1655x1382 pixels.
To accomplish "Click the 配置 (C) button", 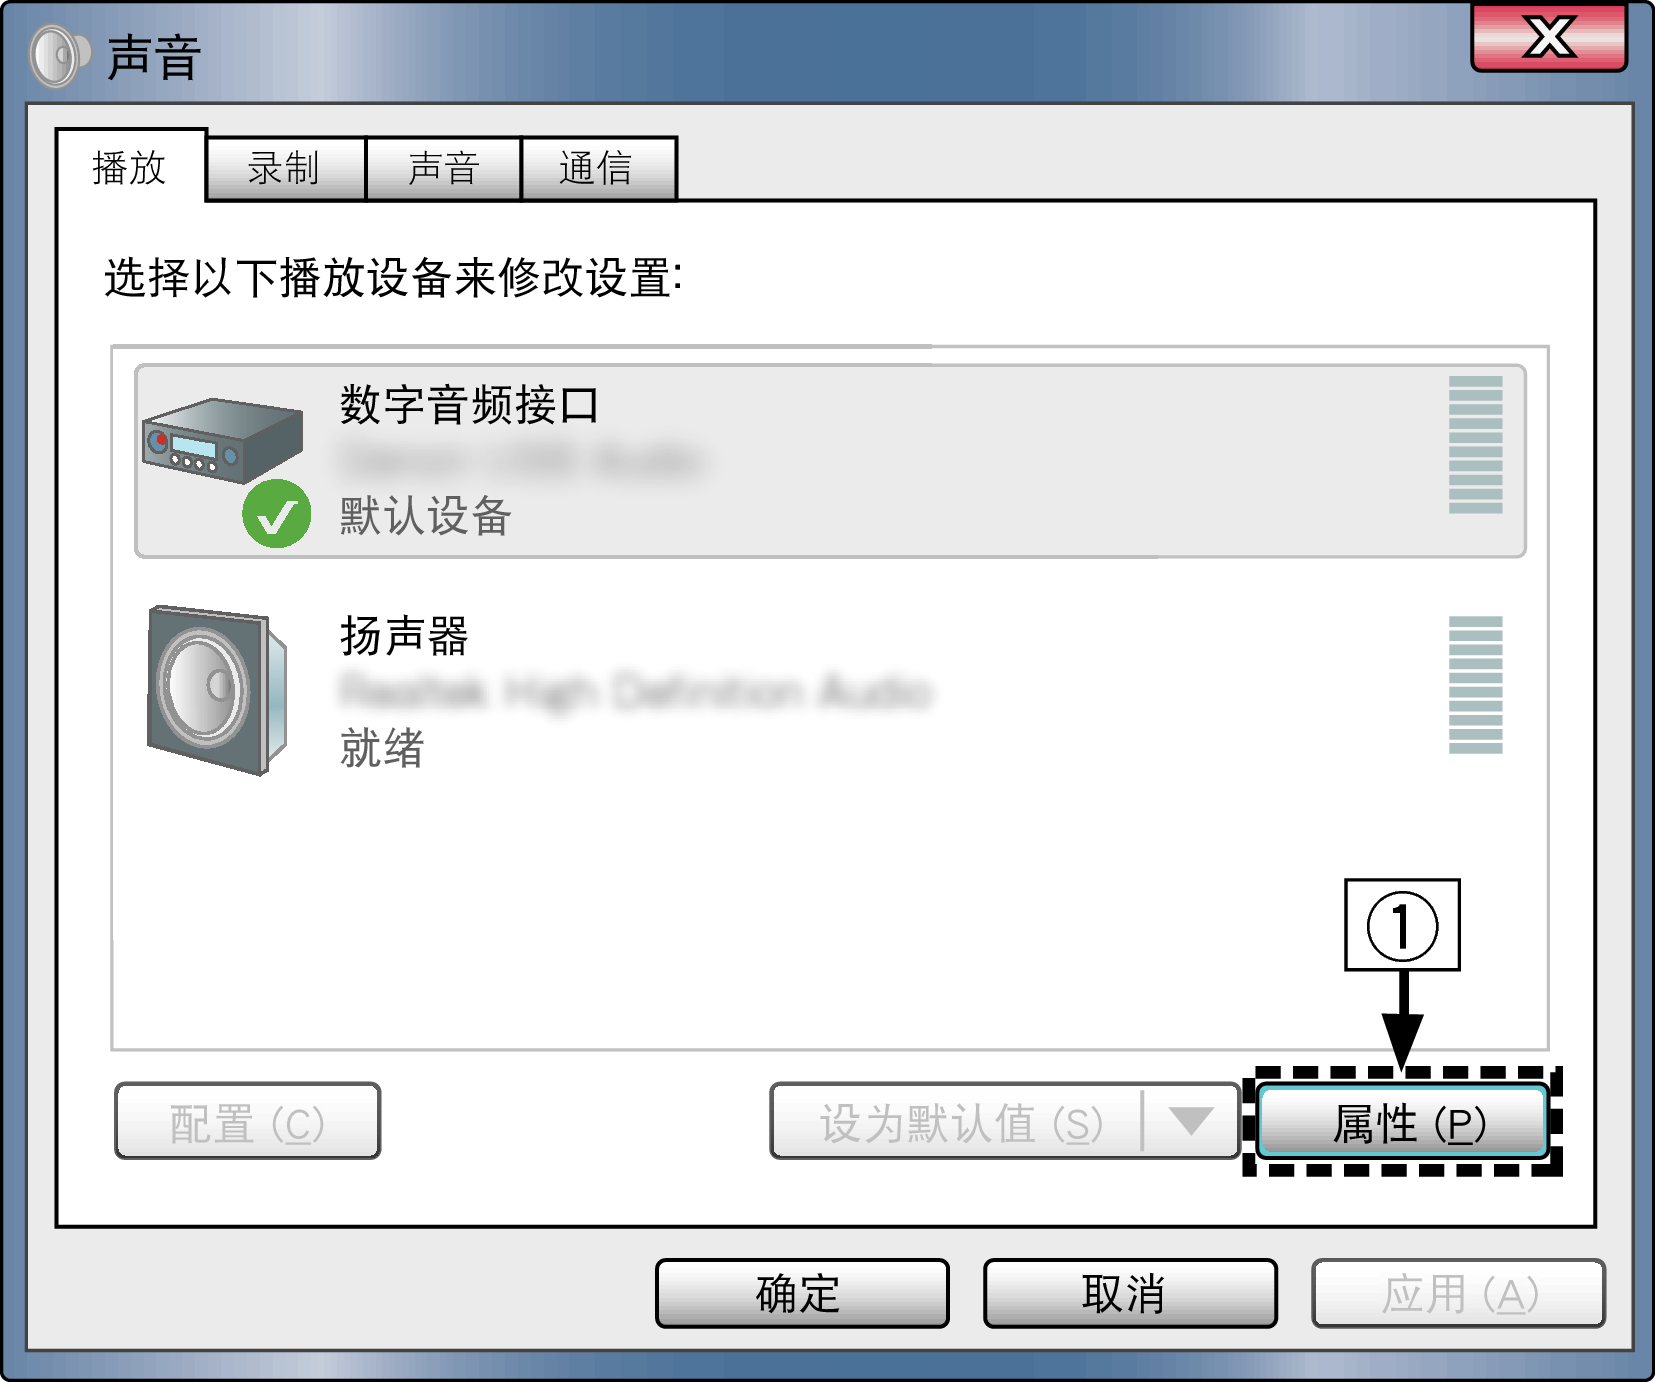I will 248,1121.
